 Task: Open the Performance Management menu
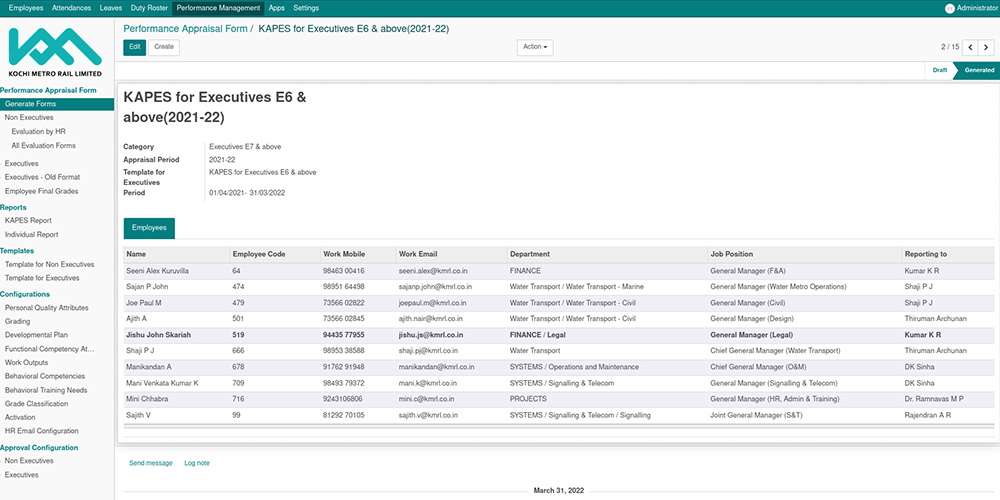coord(218,8)
